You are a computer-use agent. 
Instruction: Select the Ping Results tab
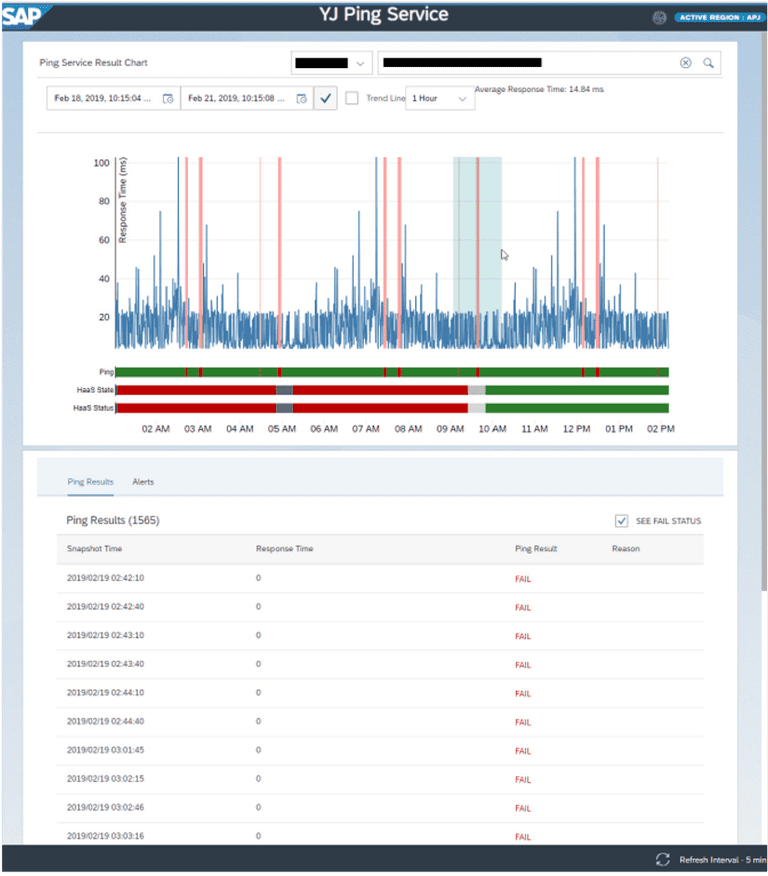[90, 482]
